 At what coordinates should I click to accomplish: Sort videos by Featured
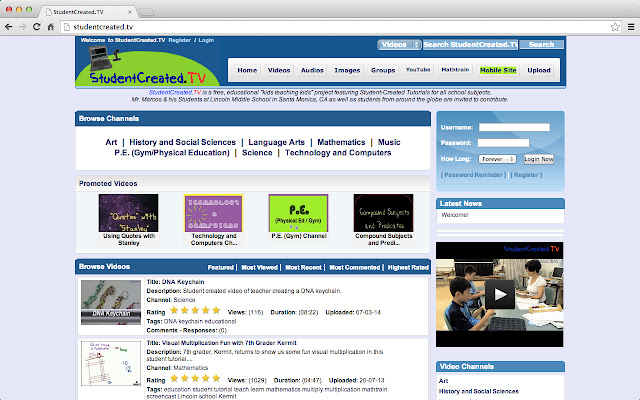coord(220,267)
